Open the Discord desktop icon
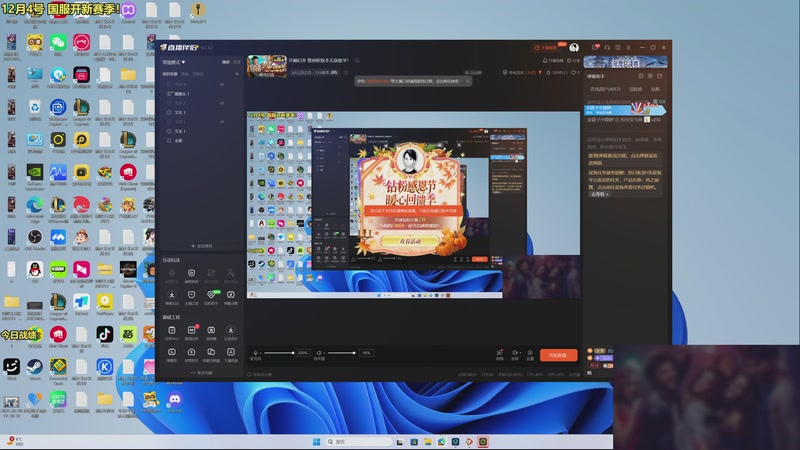The width and height of the screenshot is (800, 450). pyautogui.click(x=174, y=401)
